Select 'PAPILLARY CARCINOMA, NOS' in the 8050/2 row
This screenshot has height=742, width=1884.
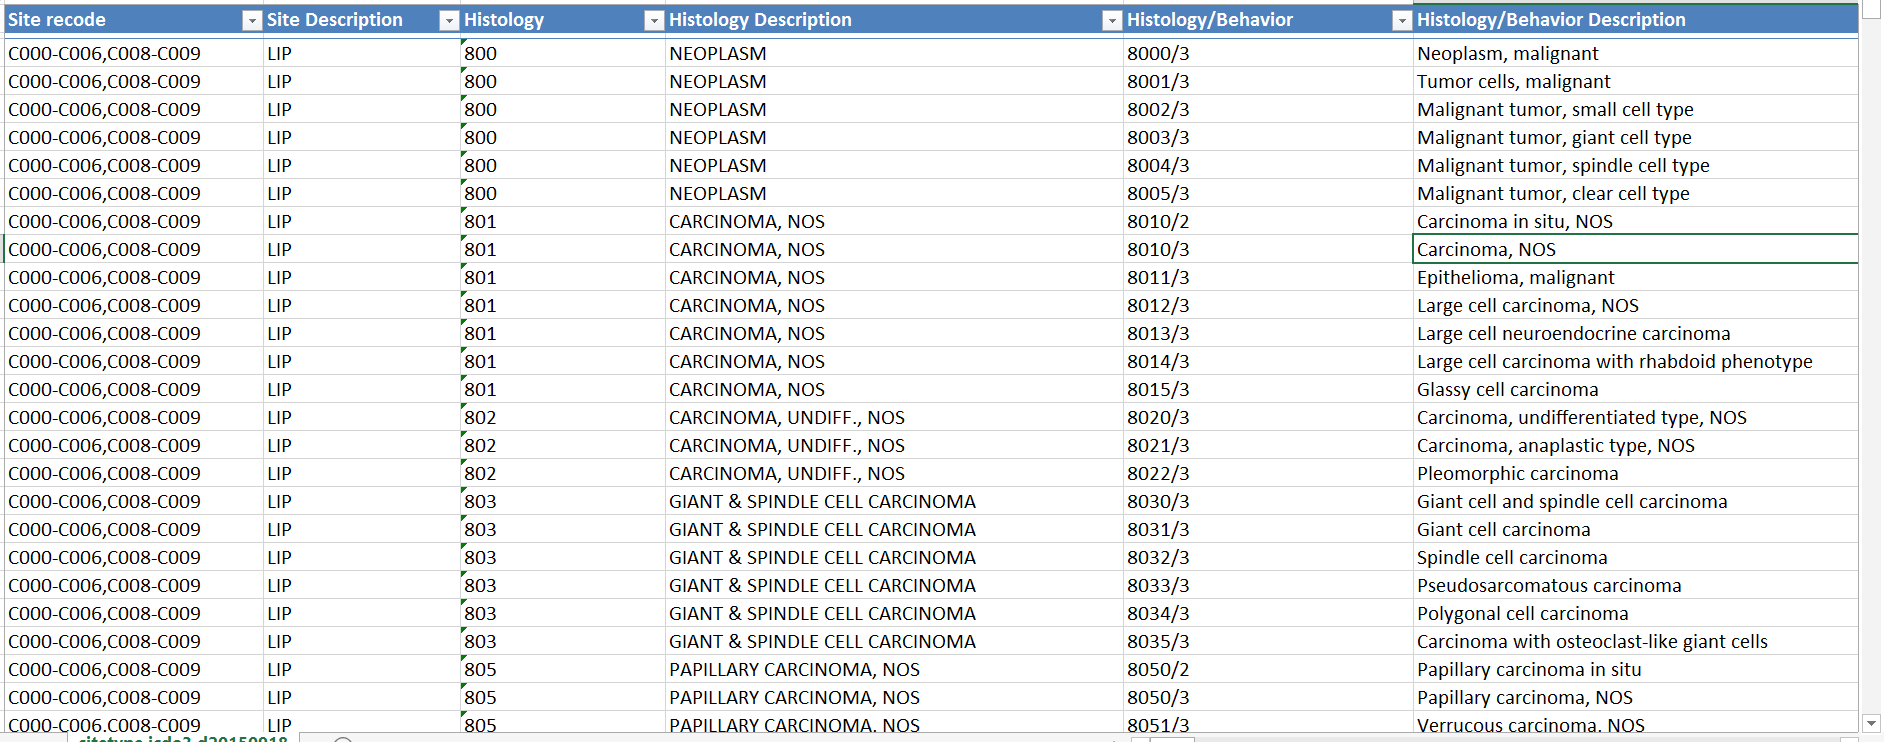click(894, 669)
